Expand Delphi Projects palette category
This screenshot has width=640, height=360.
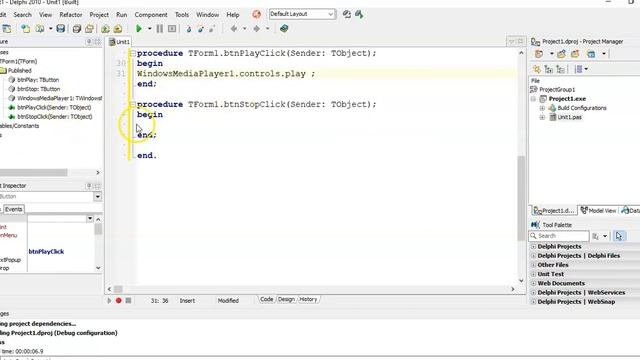533,247
